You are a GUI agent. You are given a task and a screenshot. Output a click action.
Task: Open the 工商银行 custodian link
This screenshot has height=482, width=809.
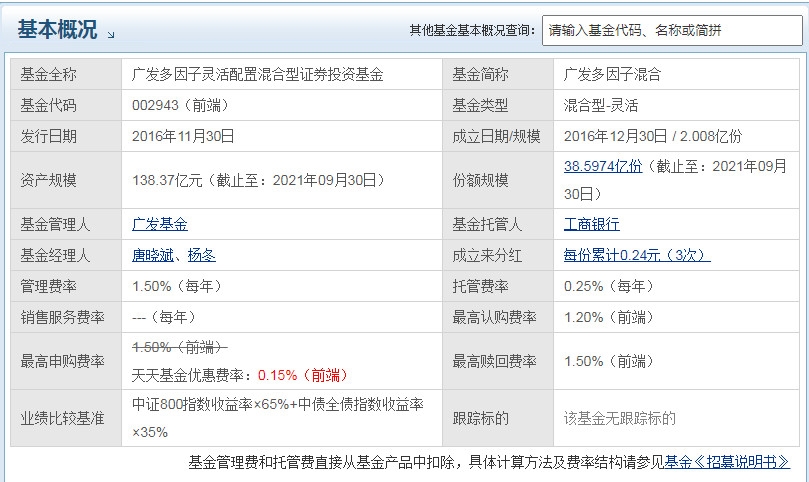pos(592,224)
